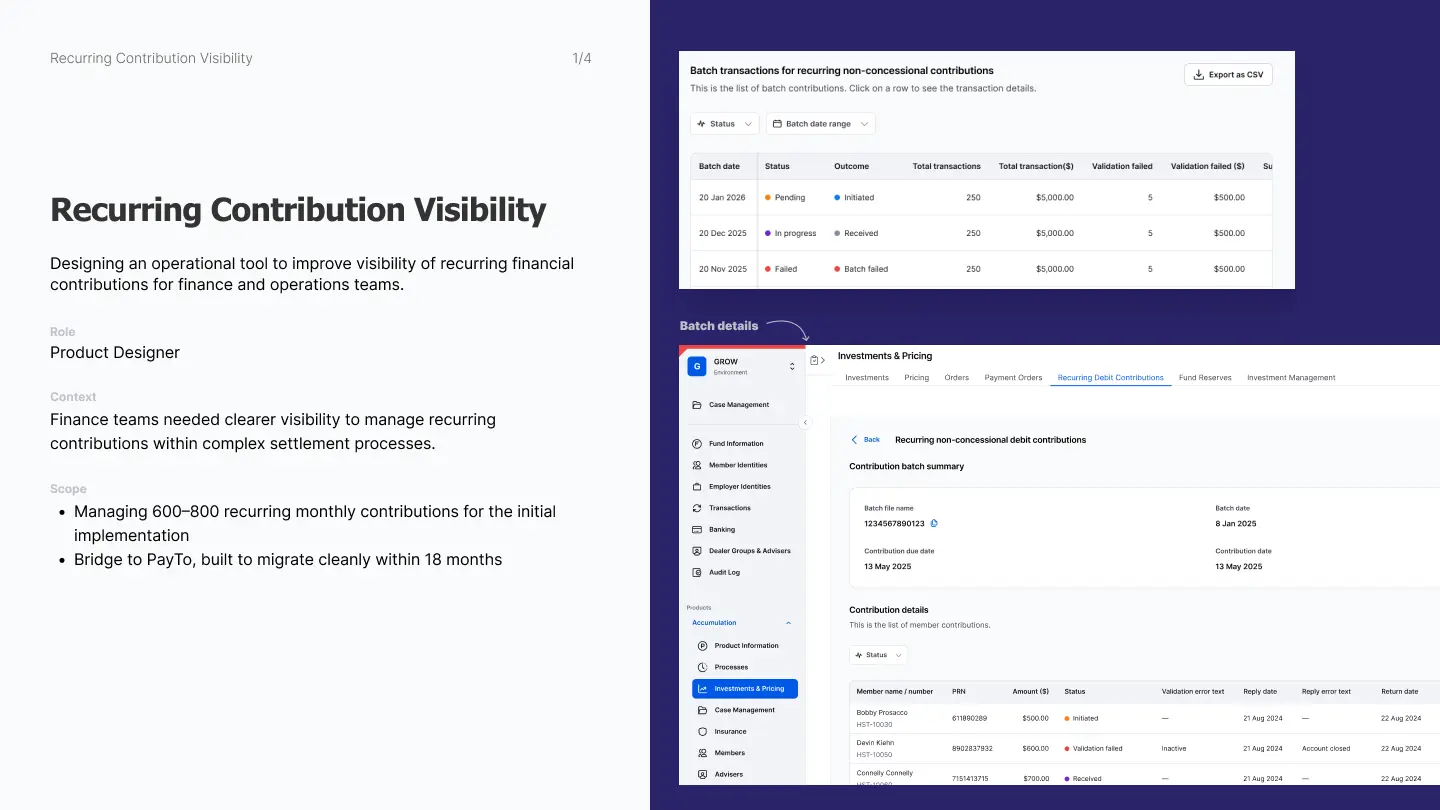Open Status filter under Contribution details
The height and width of the screenshot is (810, 1440).
pos(878,655)
